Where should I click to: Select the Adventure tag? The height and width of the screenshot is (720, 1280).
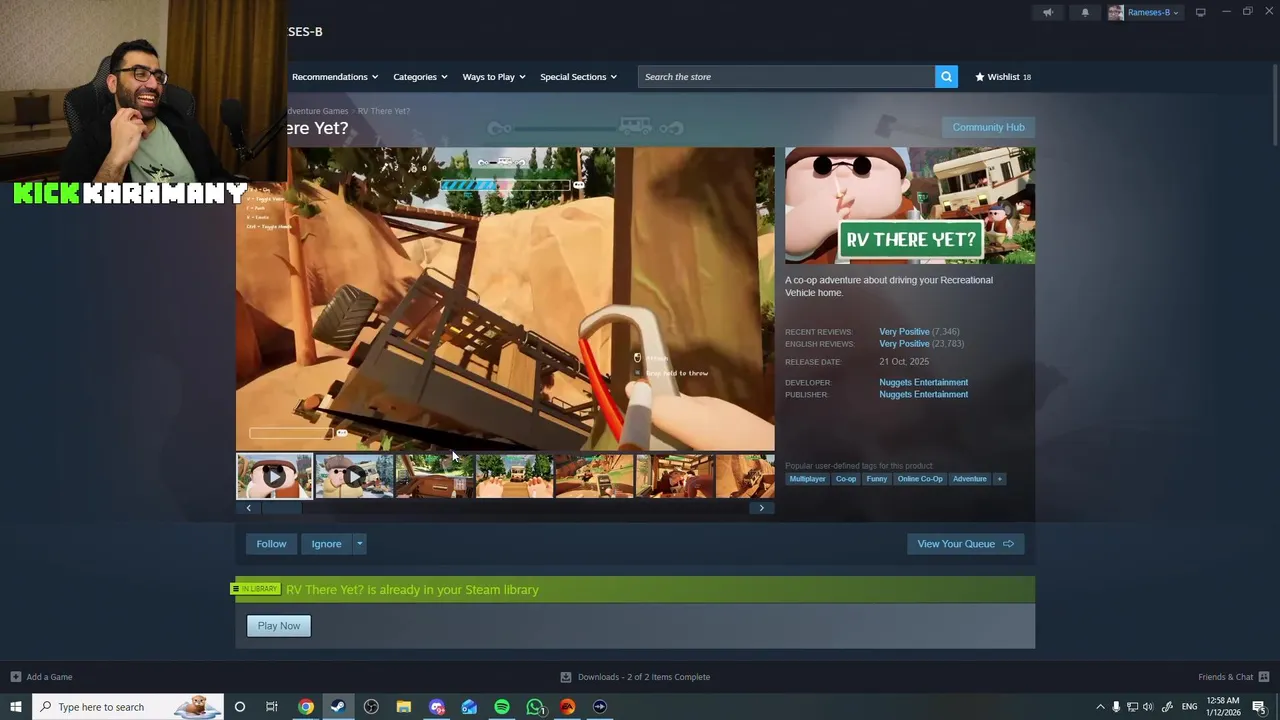969,479
